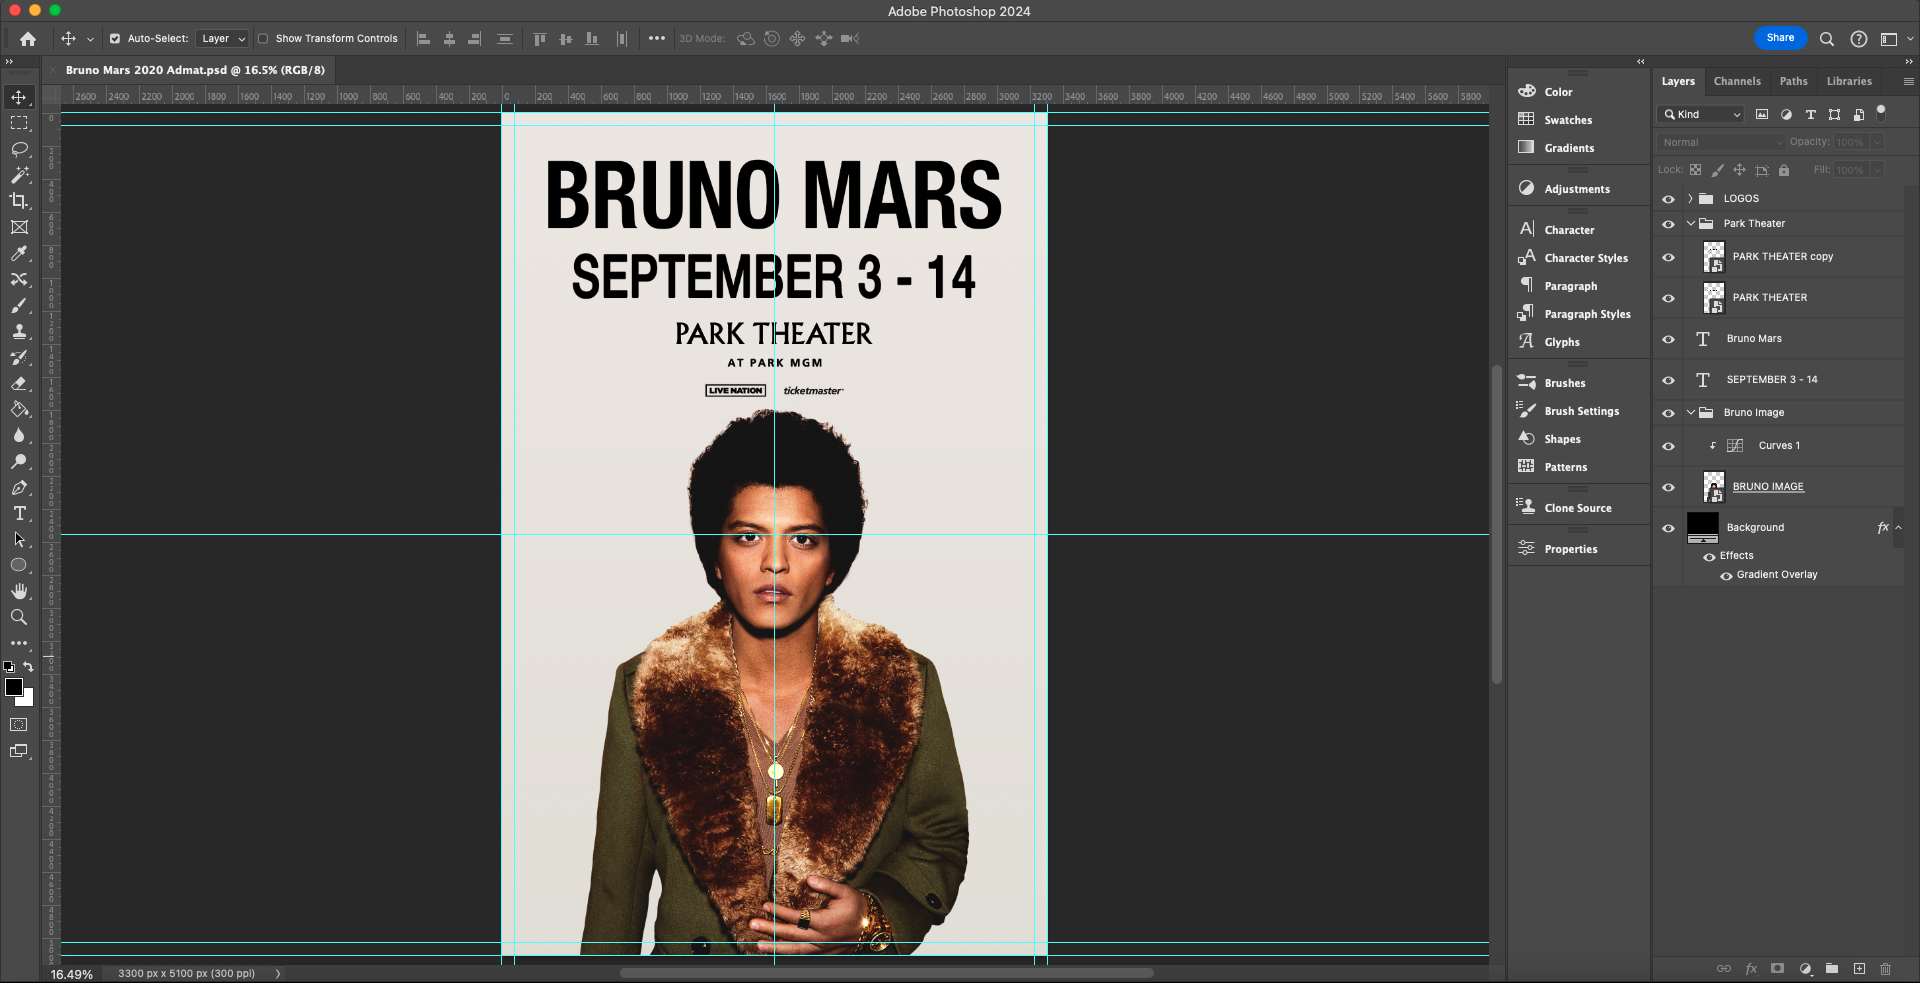Select the Eyedropper tool
Viewport: 1920px width, 983px height.
click(19, 253)
